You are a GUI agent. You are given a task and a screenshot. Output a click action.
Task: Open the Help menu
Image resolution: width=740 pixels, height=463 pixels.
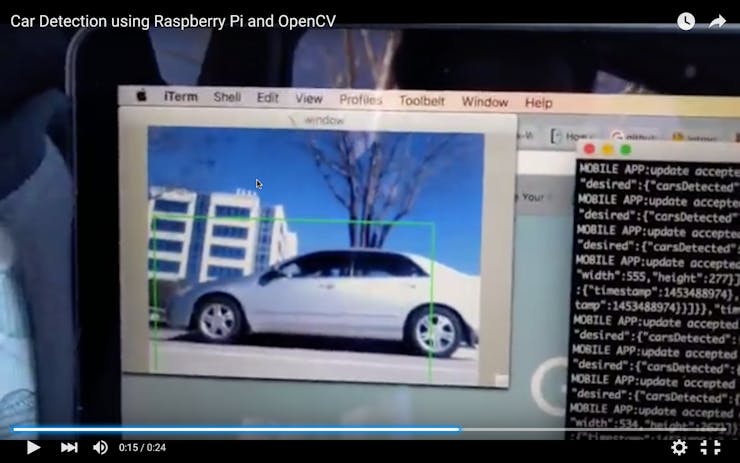click(x=538, y=102)
